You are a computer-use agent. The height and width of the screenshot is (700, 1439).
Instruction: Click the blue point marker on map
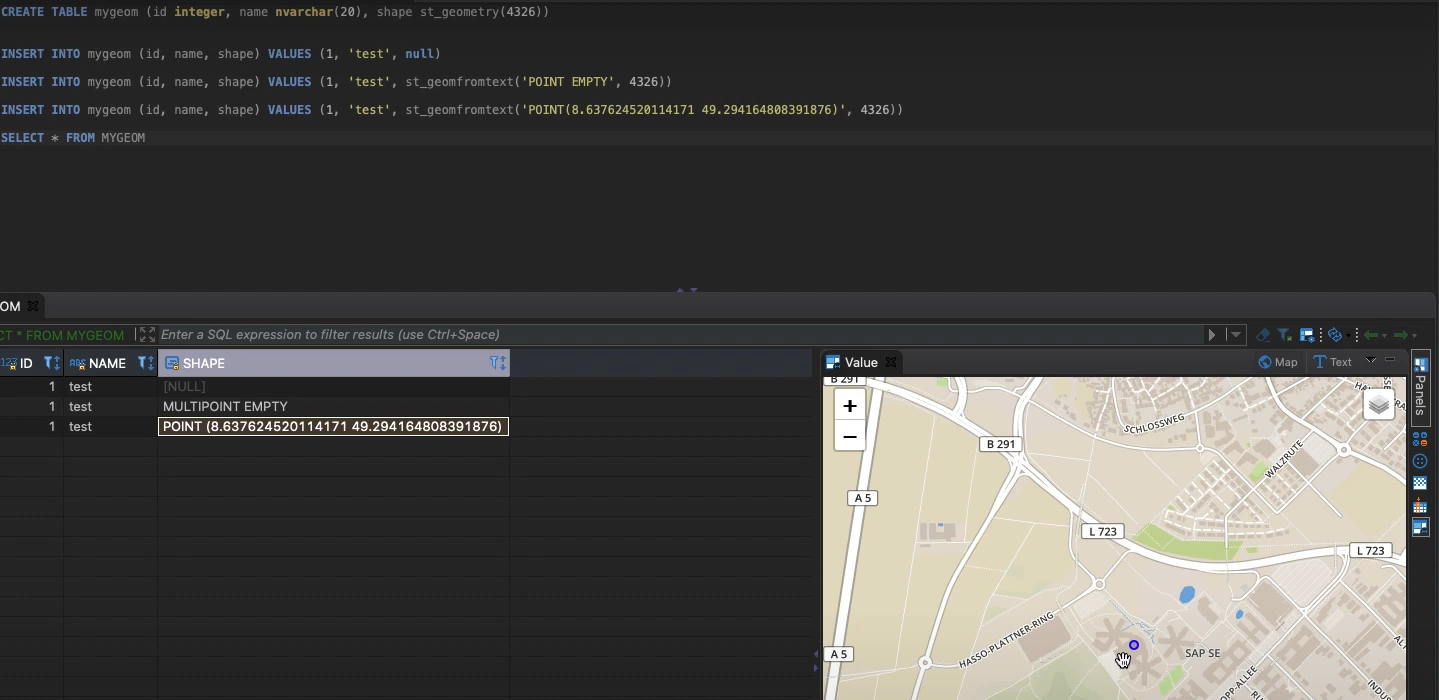click(x=1133, y=645)
